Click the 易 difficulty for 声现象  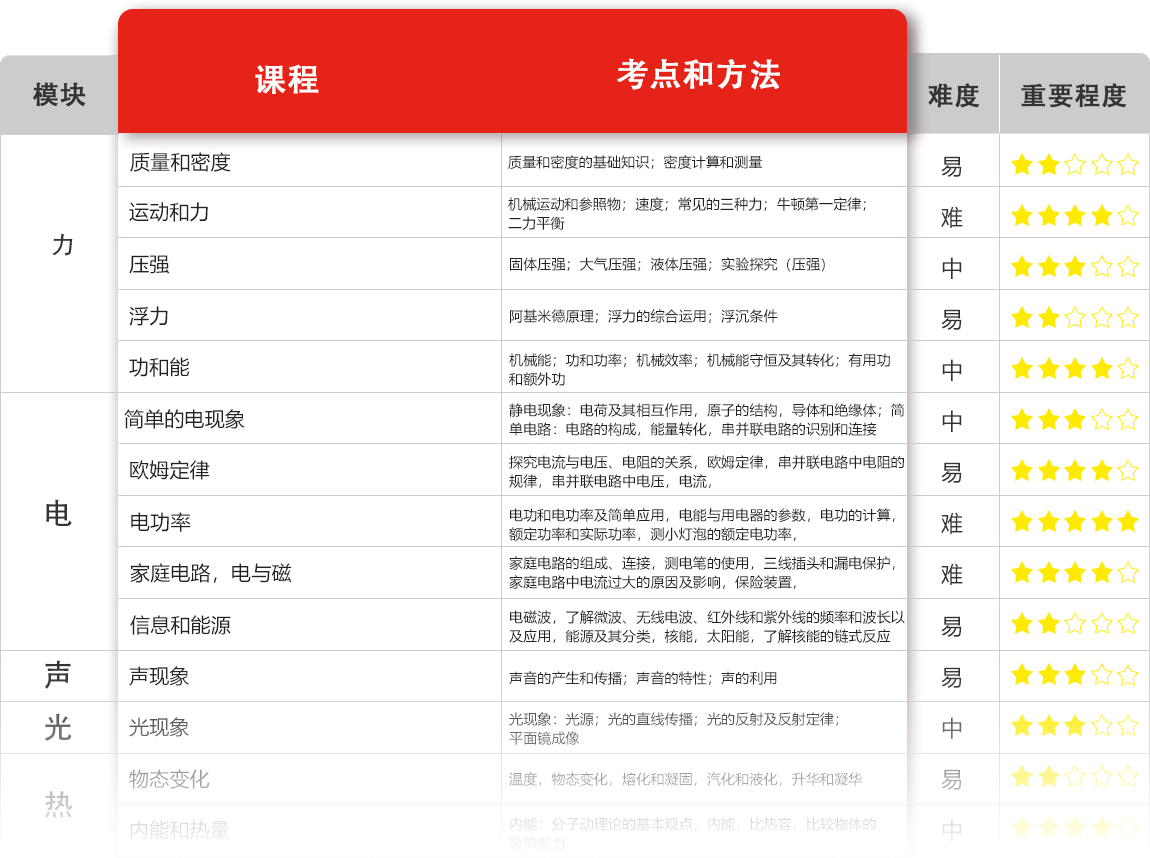[x=952, y=677]
